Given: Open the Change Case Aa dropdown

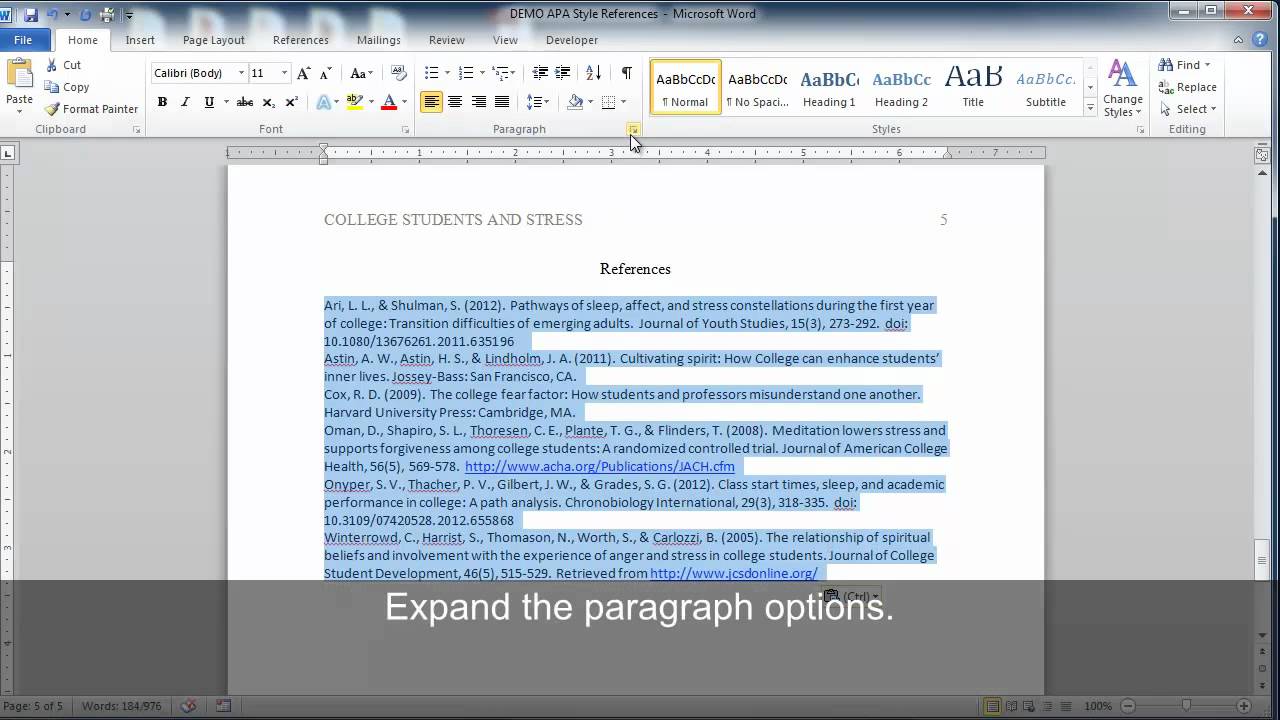Looking at the screenshot, I should click(x=361, y=73).
